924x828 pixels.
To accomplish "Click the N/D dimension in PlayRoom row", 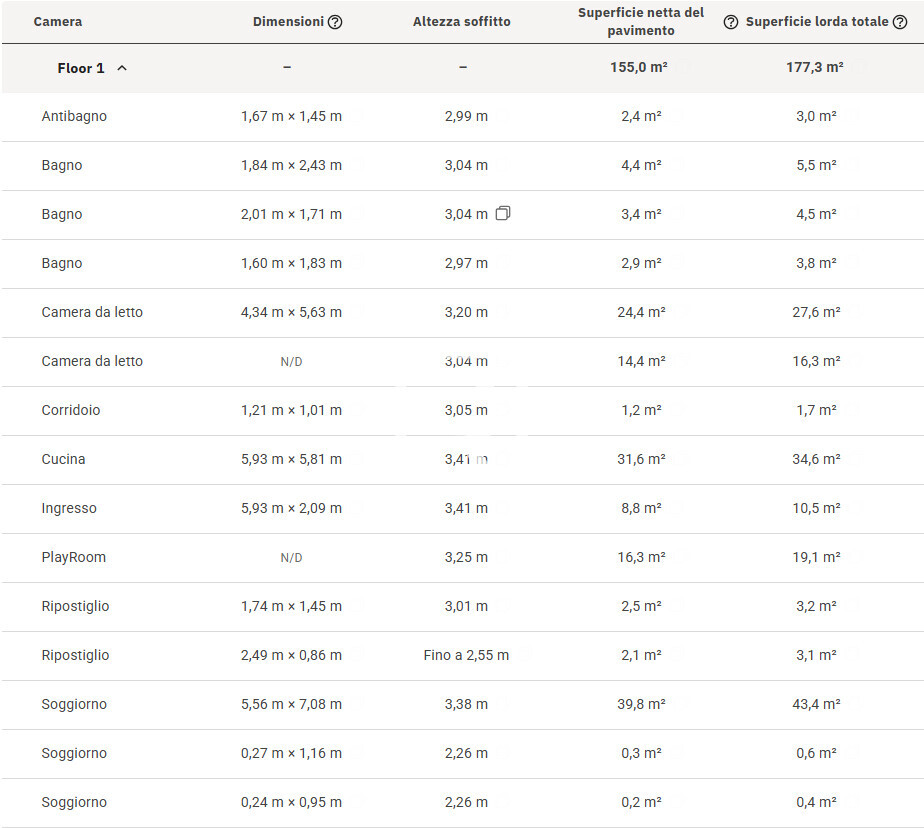I will click(291, 557).
